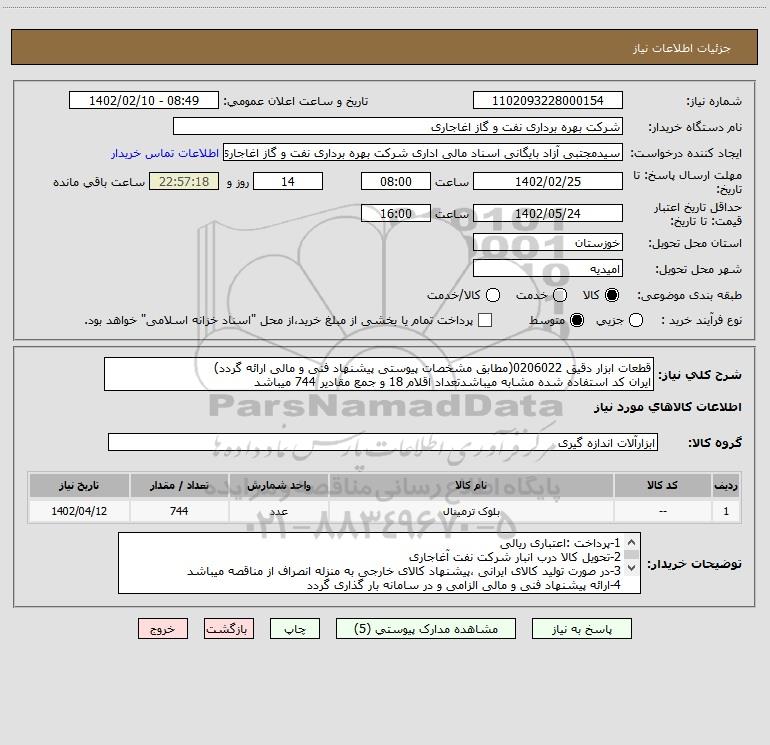Viewport: 770px width, 745px height.
Task: Click goods group field 'ابزارآلات اندازه گیری'
Action: click(x=383, y=442)
